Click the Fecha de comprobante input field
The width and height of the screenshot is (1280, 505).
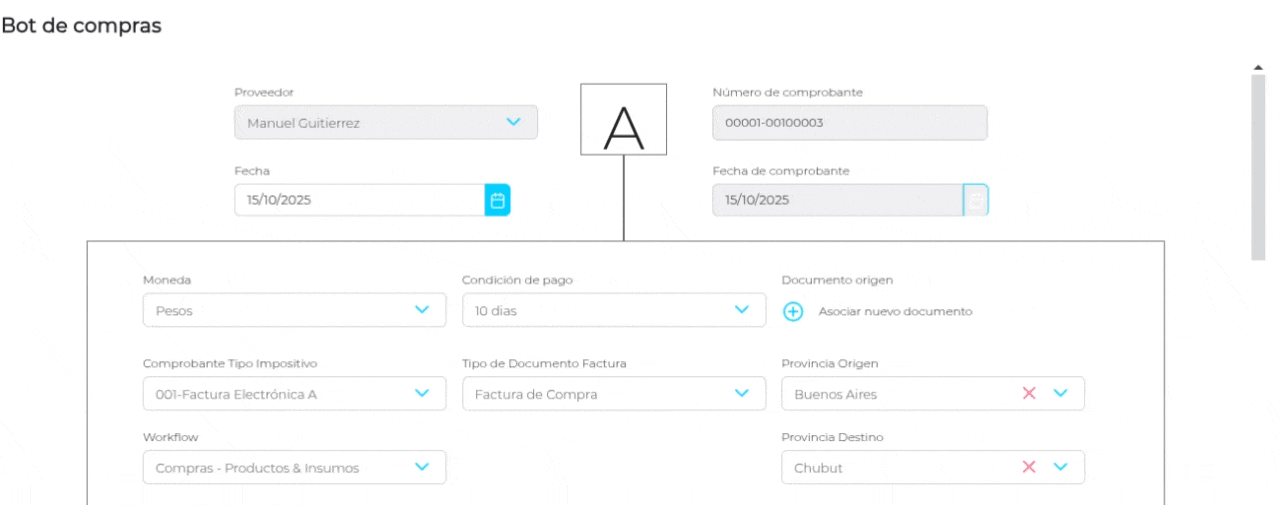click(837, 200)
